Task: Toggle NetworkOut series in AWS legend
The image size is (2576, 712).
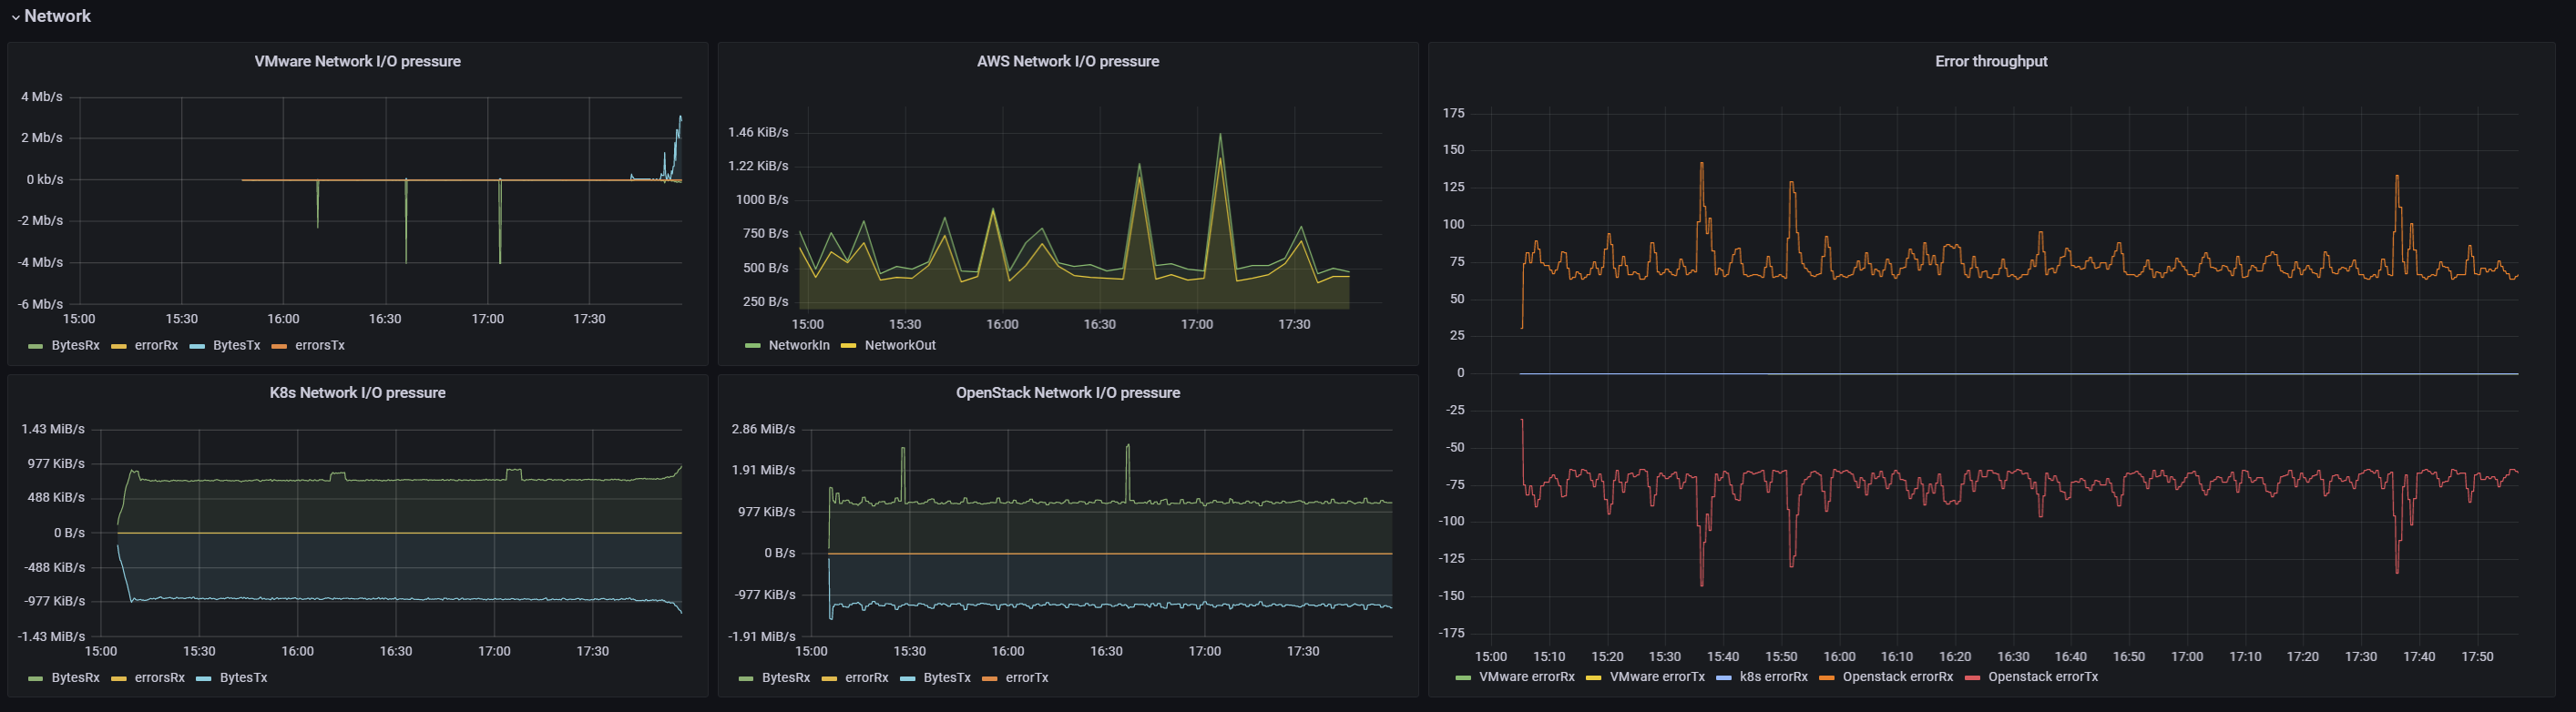Action: pos(899,345)
